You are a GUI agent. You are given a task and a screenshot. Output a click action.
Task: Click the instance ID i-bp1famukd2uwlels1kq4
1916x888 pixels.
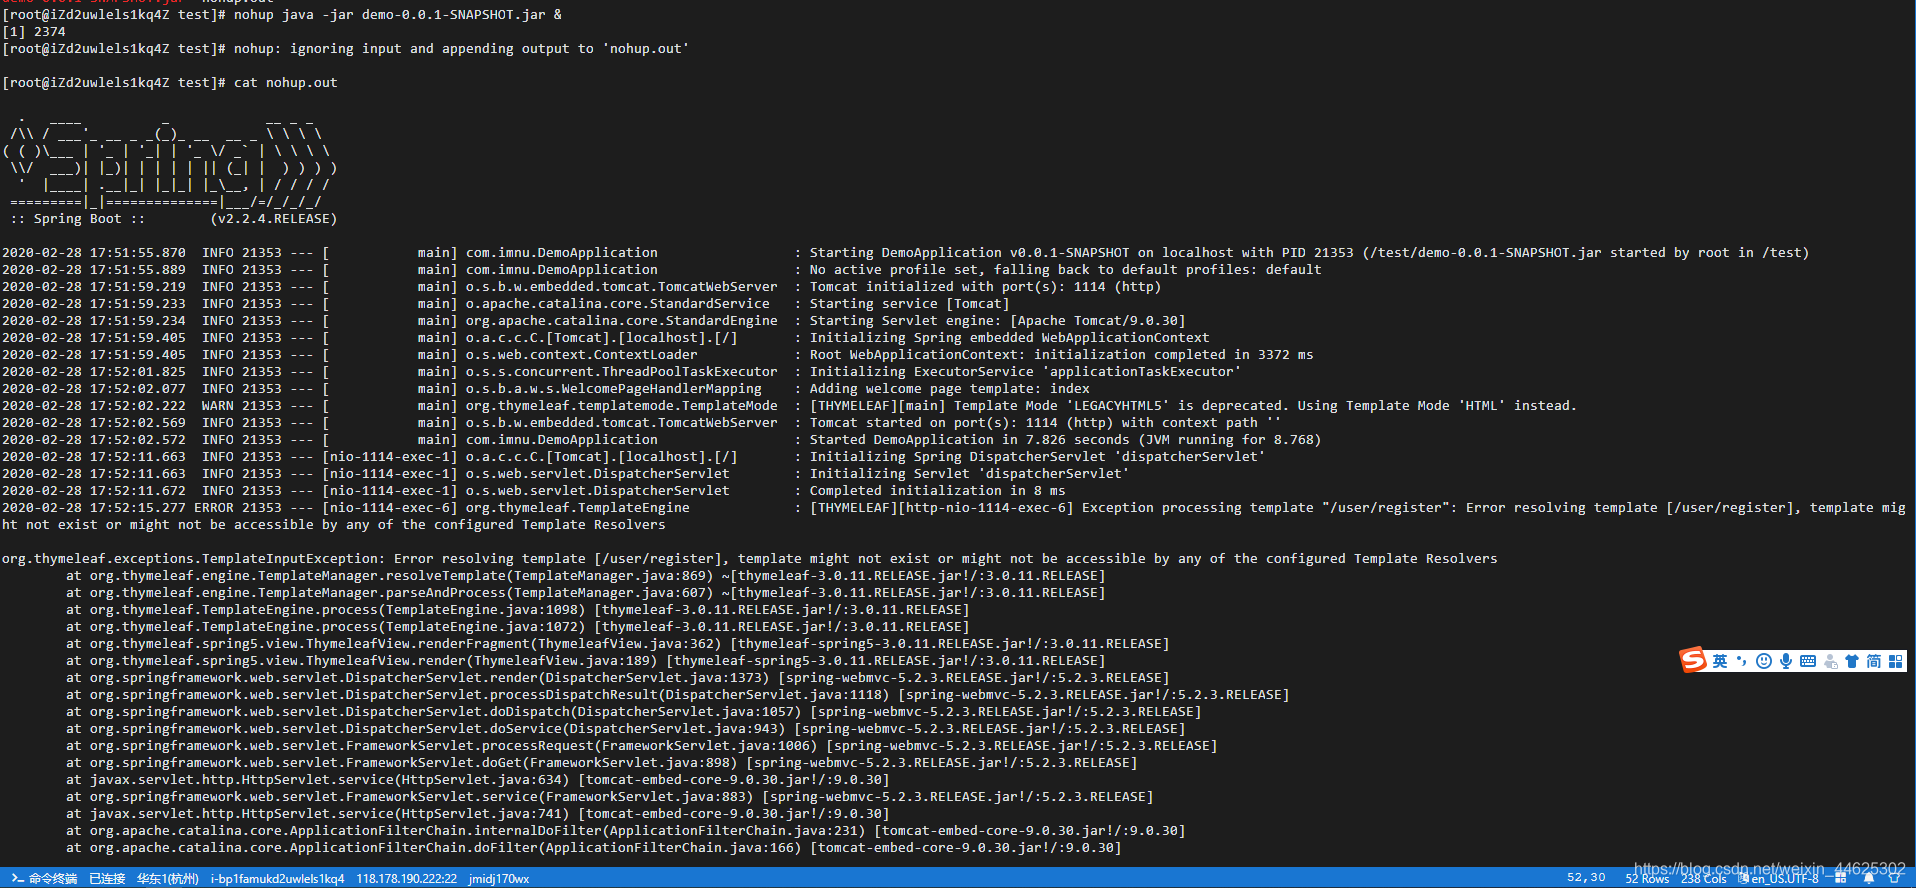pos(277,879)
